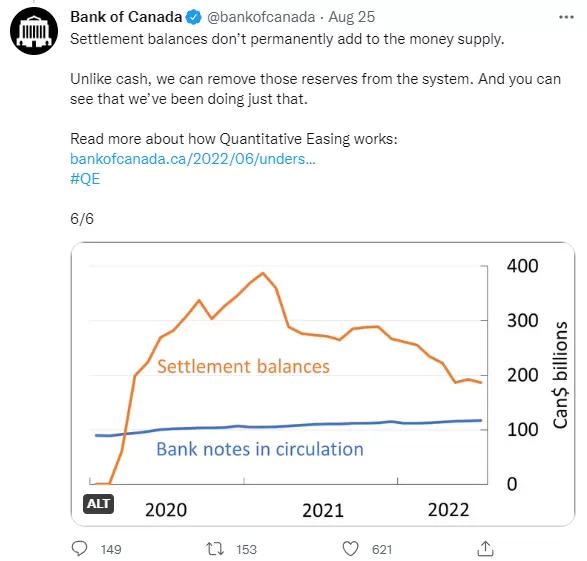This screenshot has height=561, width=587.
Task: Like the tweet with heart icon
Action: tap(350, 549)
